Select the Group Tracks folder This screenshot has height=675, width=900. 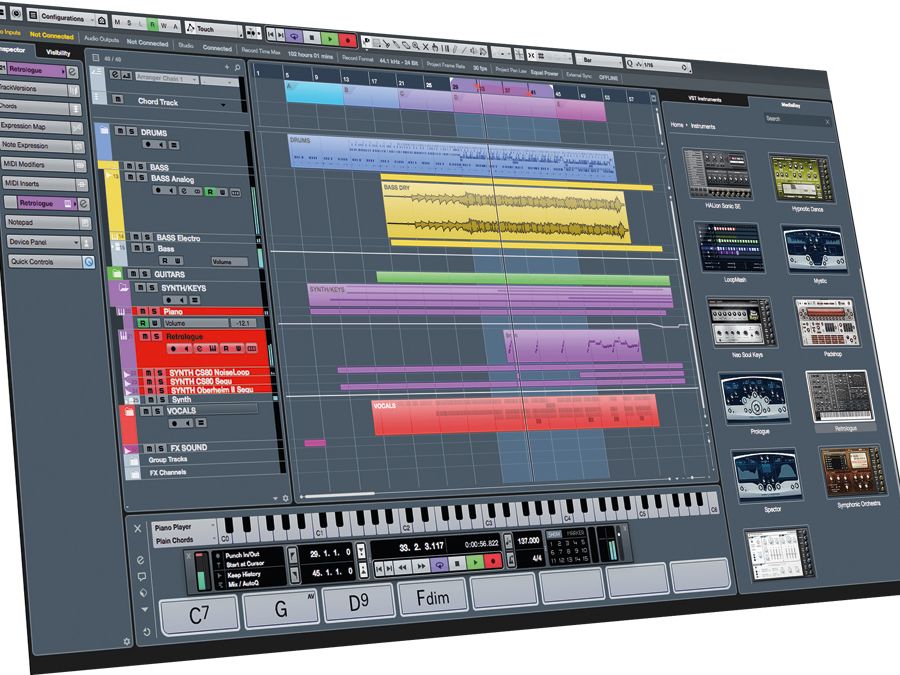click(x=168, y=460)
